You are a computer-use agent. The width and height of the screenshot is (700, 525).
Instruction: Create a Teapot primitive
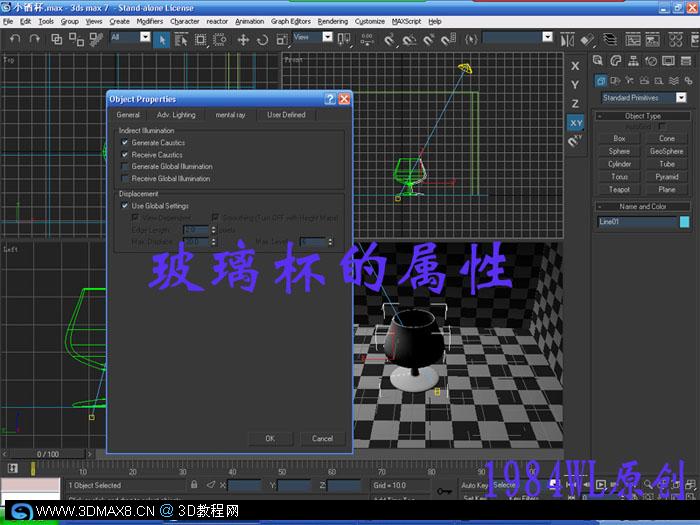click(x=619, y=189)
